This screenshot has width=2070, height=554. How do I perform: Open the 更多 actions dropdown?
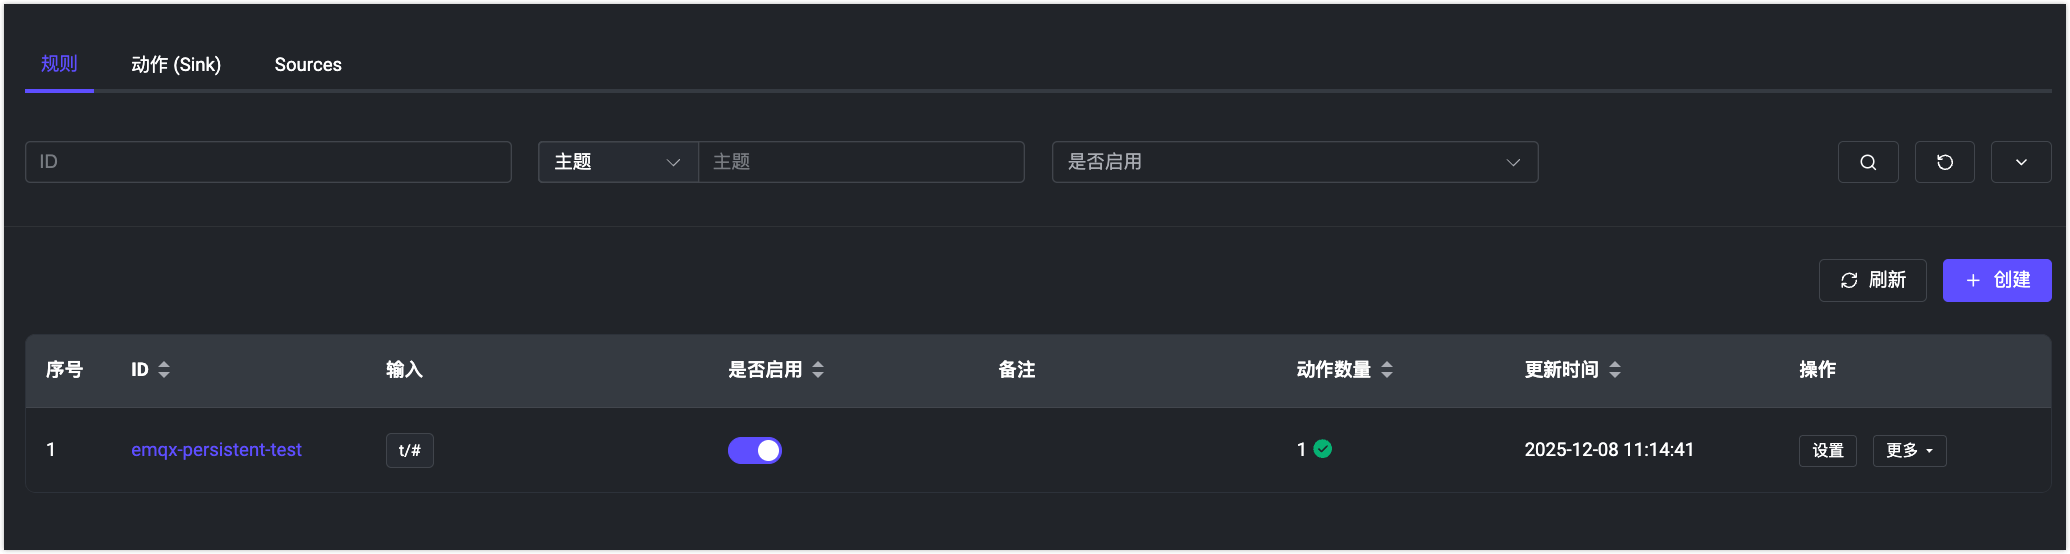(x=1909, y=450)
